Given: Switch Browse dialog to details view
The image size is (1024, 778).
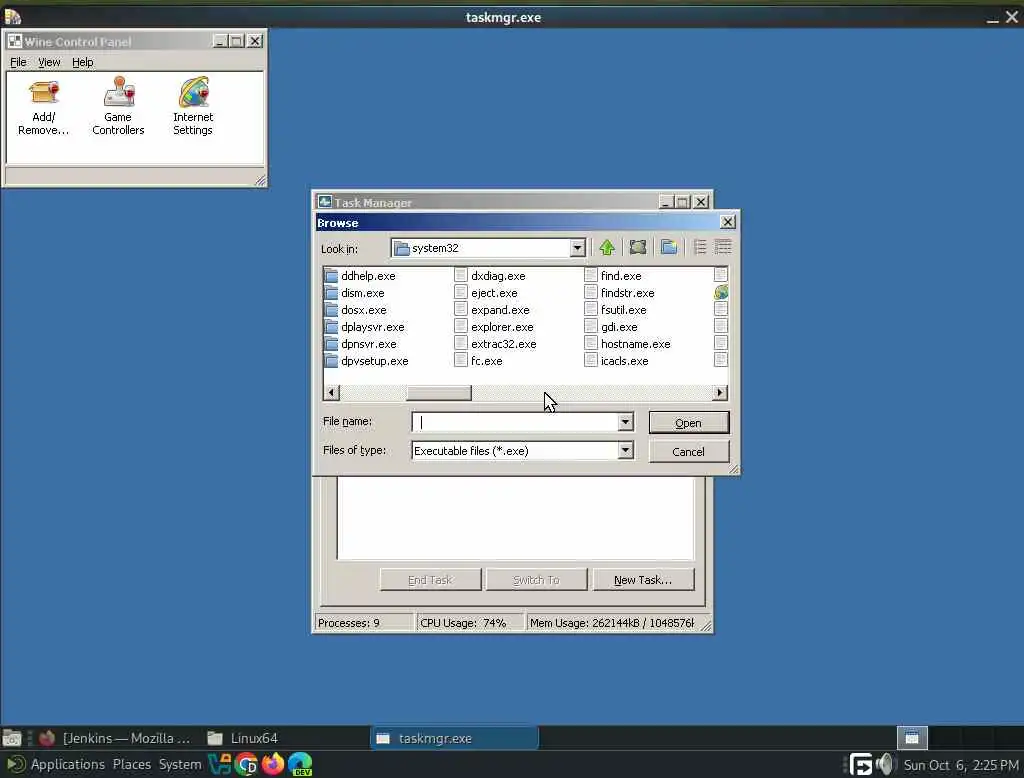Looking at the screenshot, I should 723,248.
